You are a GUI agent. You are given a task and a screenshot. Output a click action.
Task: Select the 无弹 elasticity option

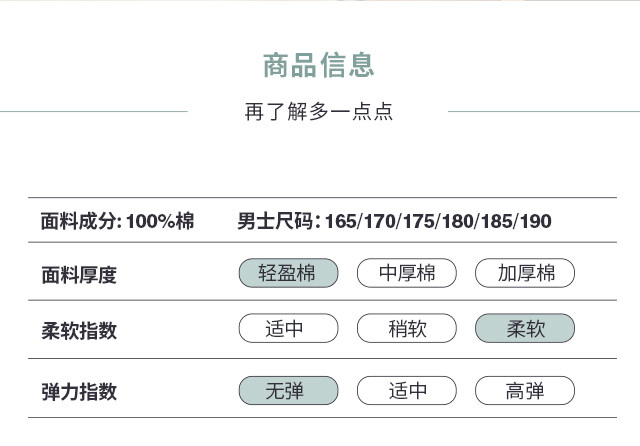(288, 391)
